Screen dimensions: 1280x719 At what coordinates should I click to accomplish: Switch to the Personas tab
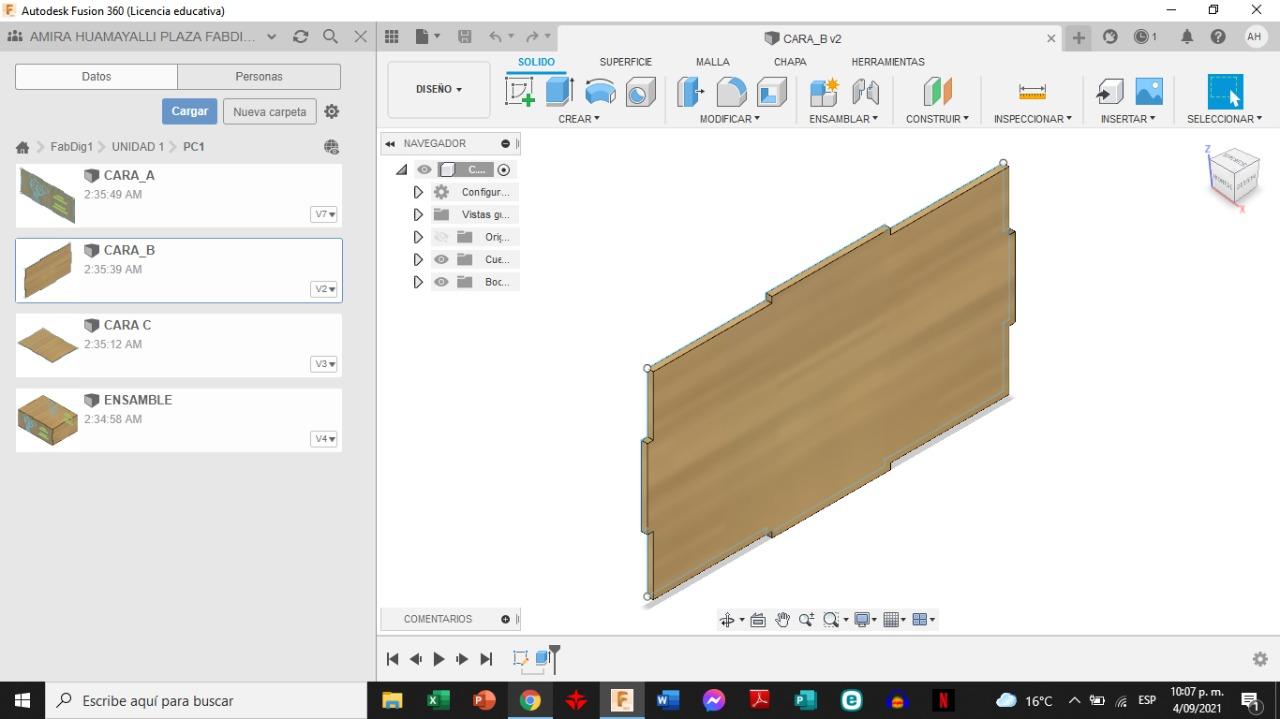[x=259, y=77]
